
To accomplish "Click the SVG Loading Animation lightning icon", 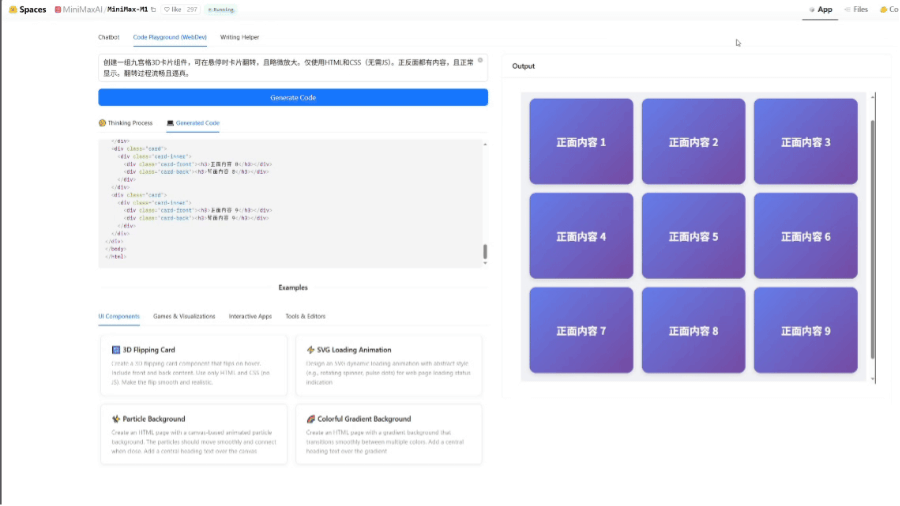I will pyautogui.click(x=311, y=350).
